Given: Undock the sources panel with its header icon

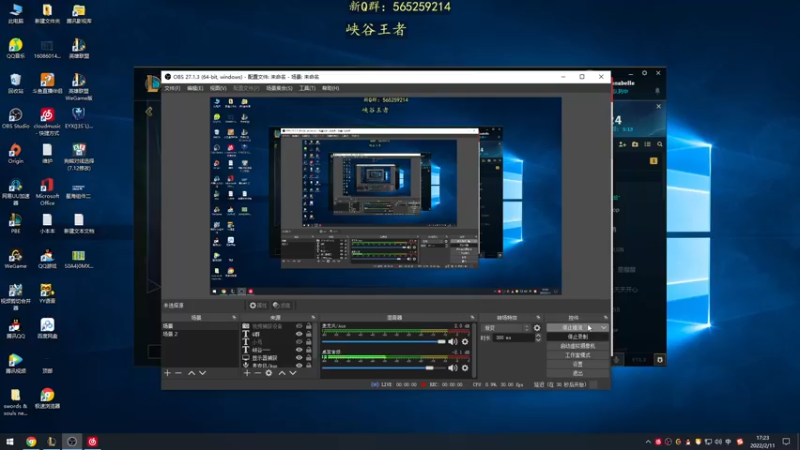Looking at the screenshot, I should point(313,317).
